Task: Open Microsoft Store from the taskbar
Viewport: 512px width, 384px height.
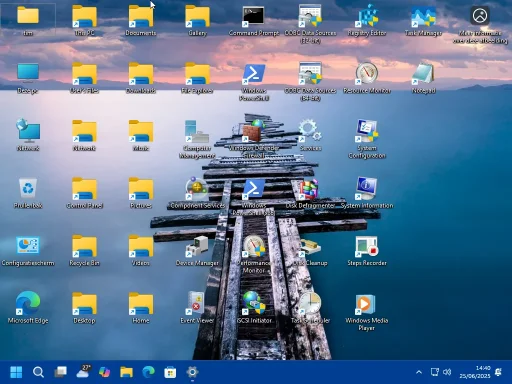Action: pyautogui.click(x=170, y=372)
